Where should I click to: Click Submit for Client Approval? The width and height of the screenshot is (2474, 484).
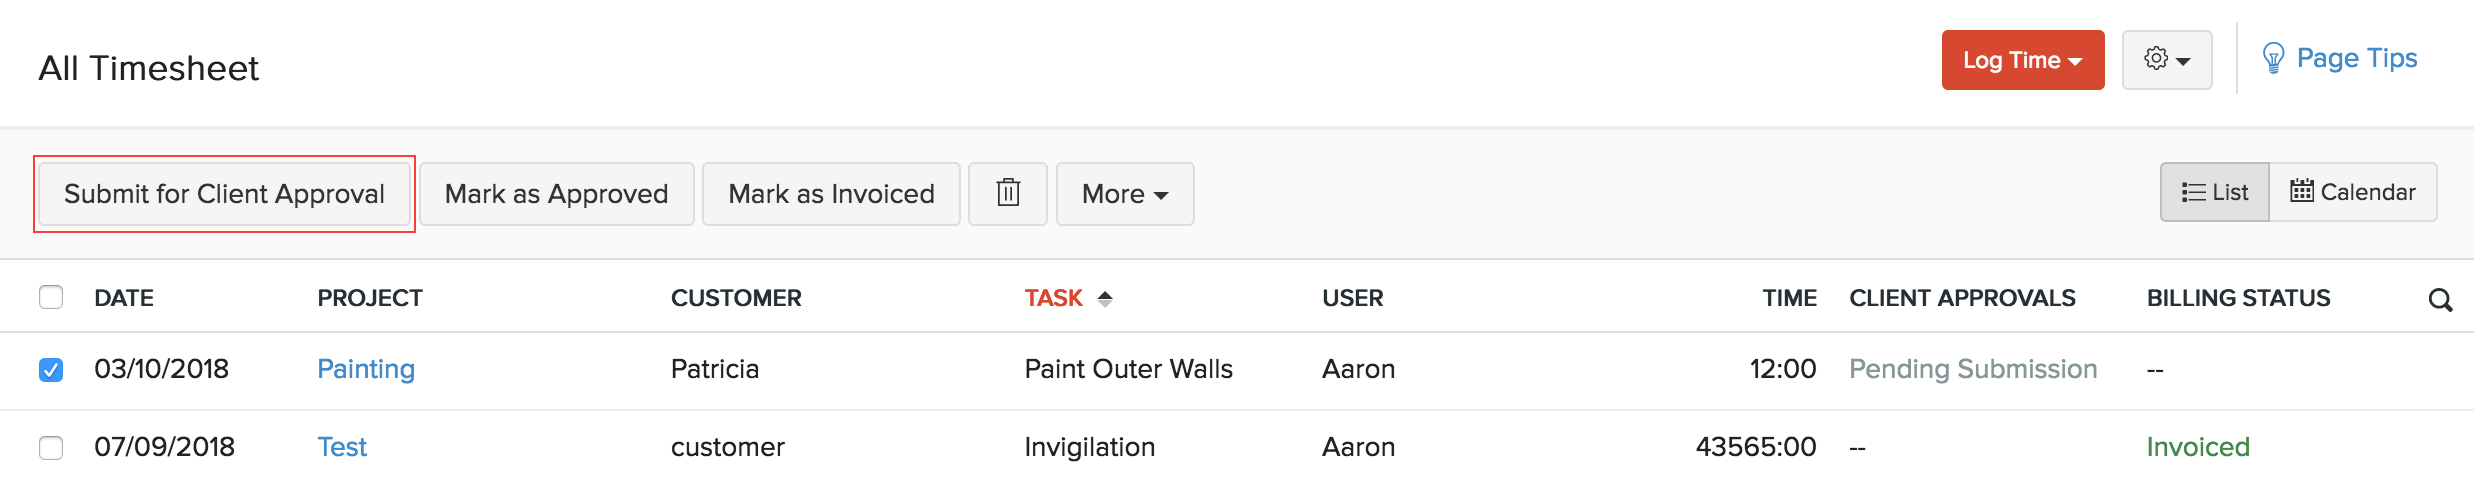click(x=224, y=194)
